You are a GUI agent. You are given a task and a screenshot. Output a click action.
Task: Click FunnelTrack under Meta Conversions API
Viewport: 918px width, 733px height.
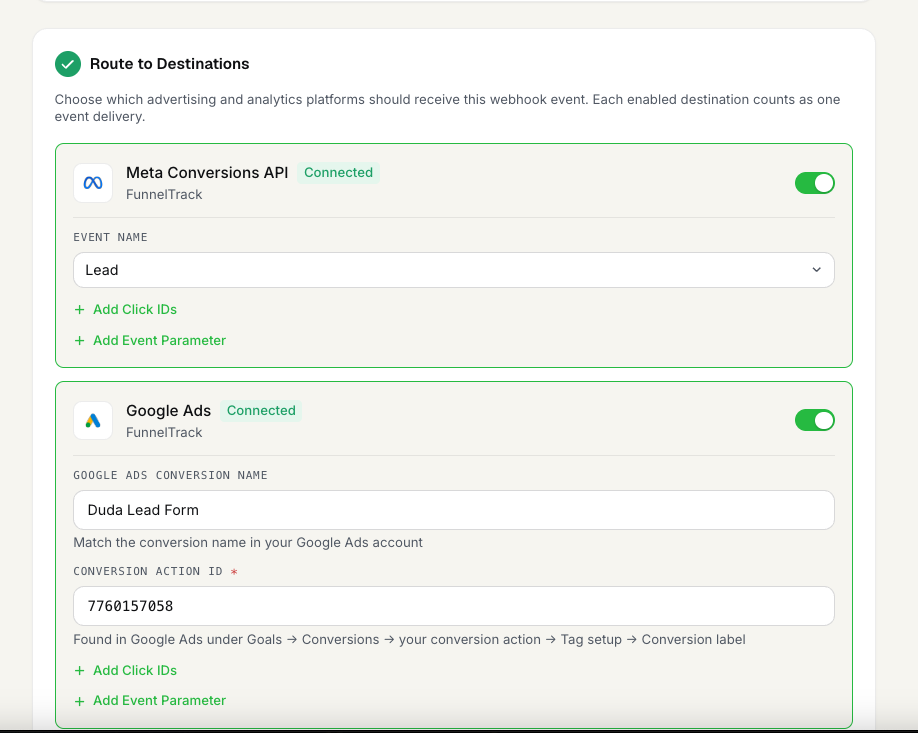tap(164, 194)
